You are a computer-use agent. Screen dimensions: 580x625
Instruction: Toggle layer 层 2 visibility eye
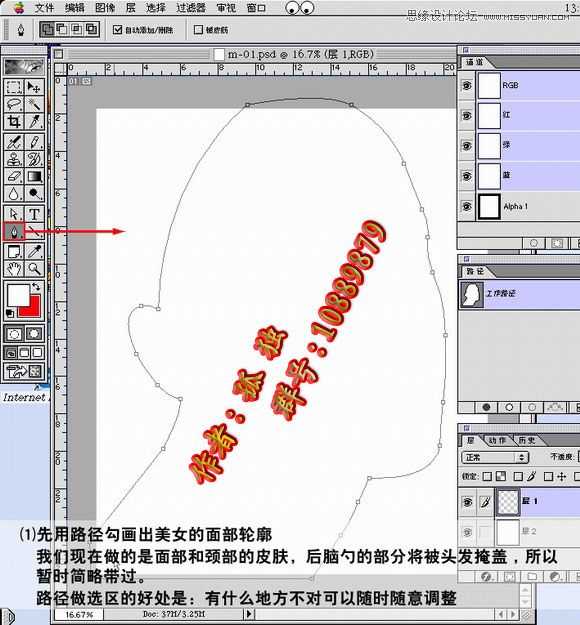coord(467,532)
